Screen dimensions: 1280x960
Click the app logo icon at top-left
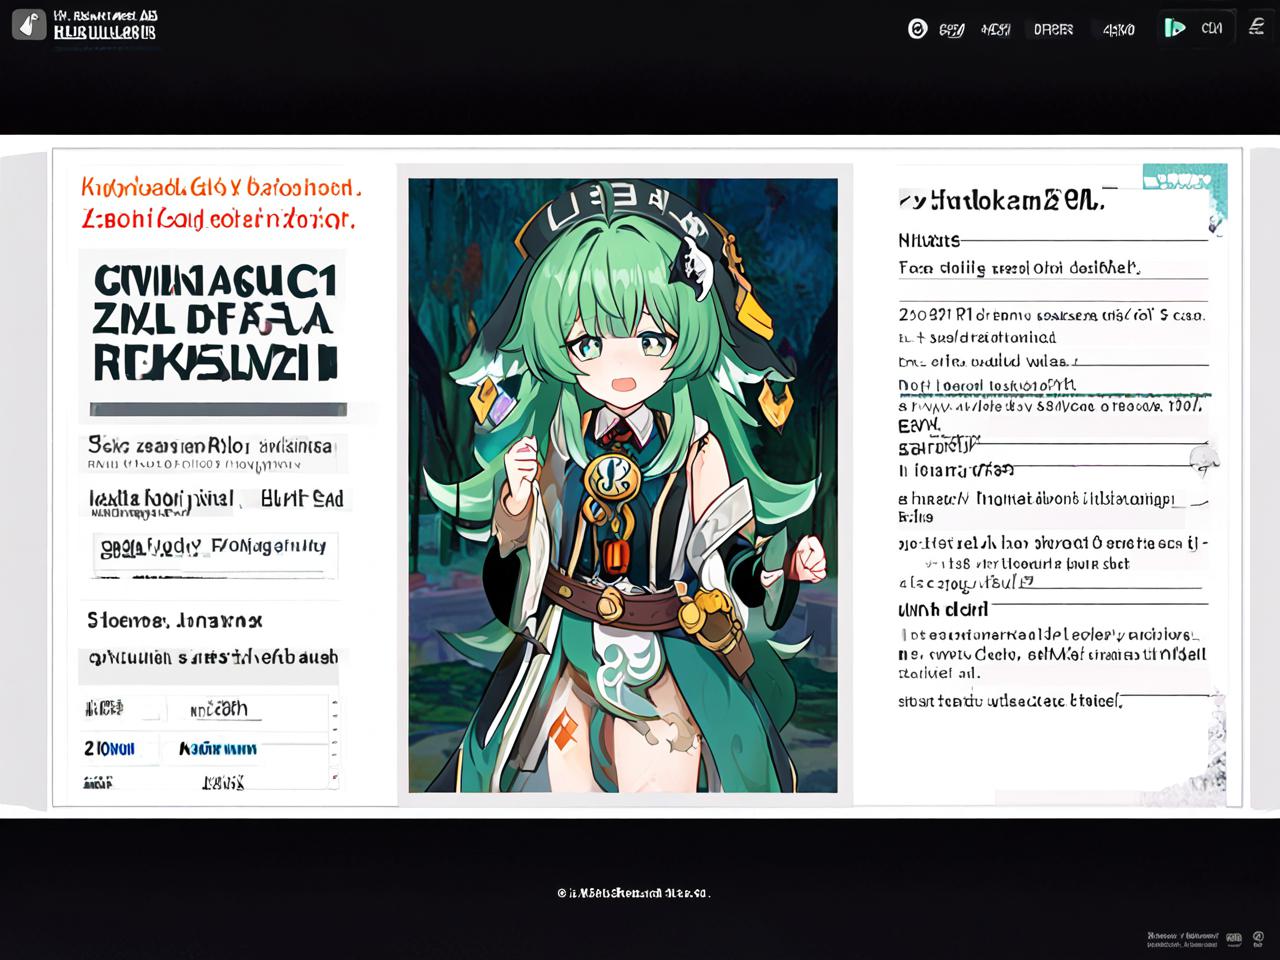click(x=29, y=24)
